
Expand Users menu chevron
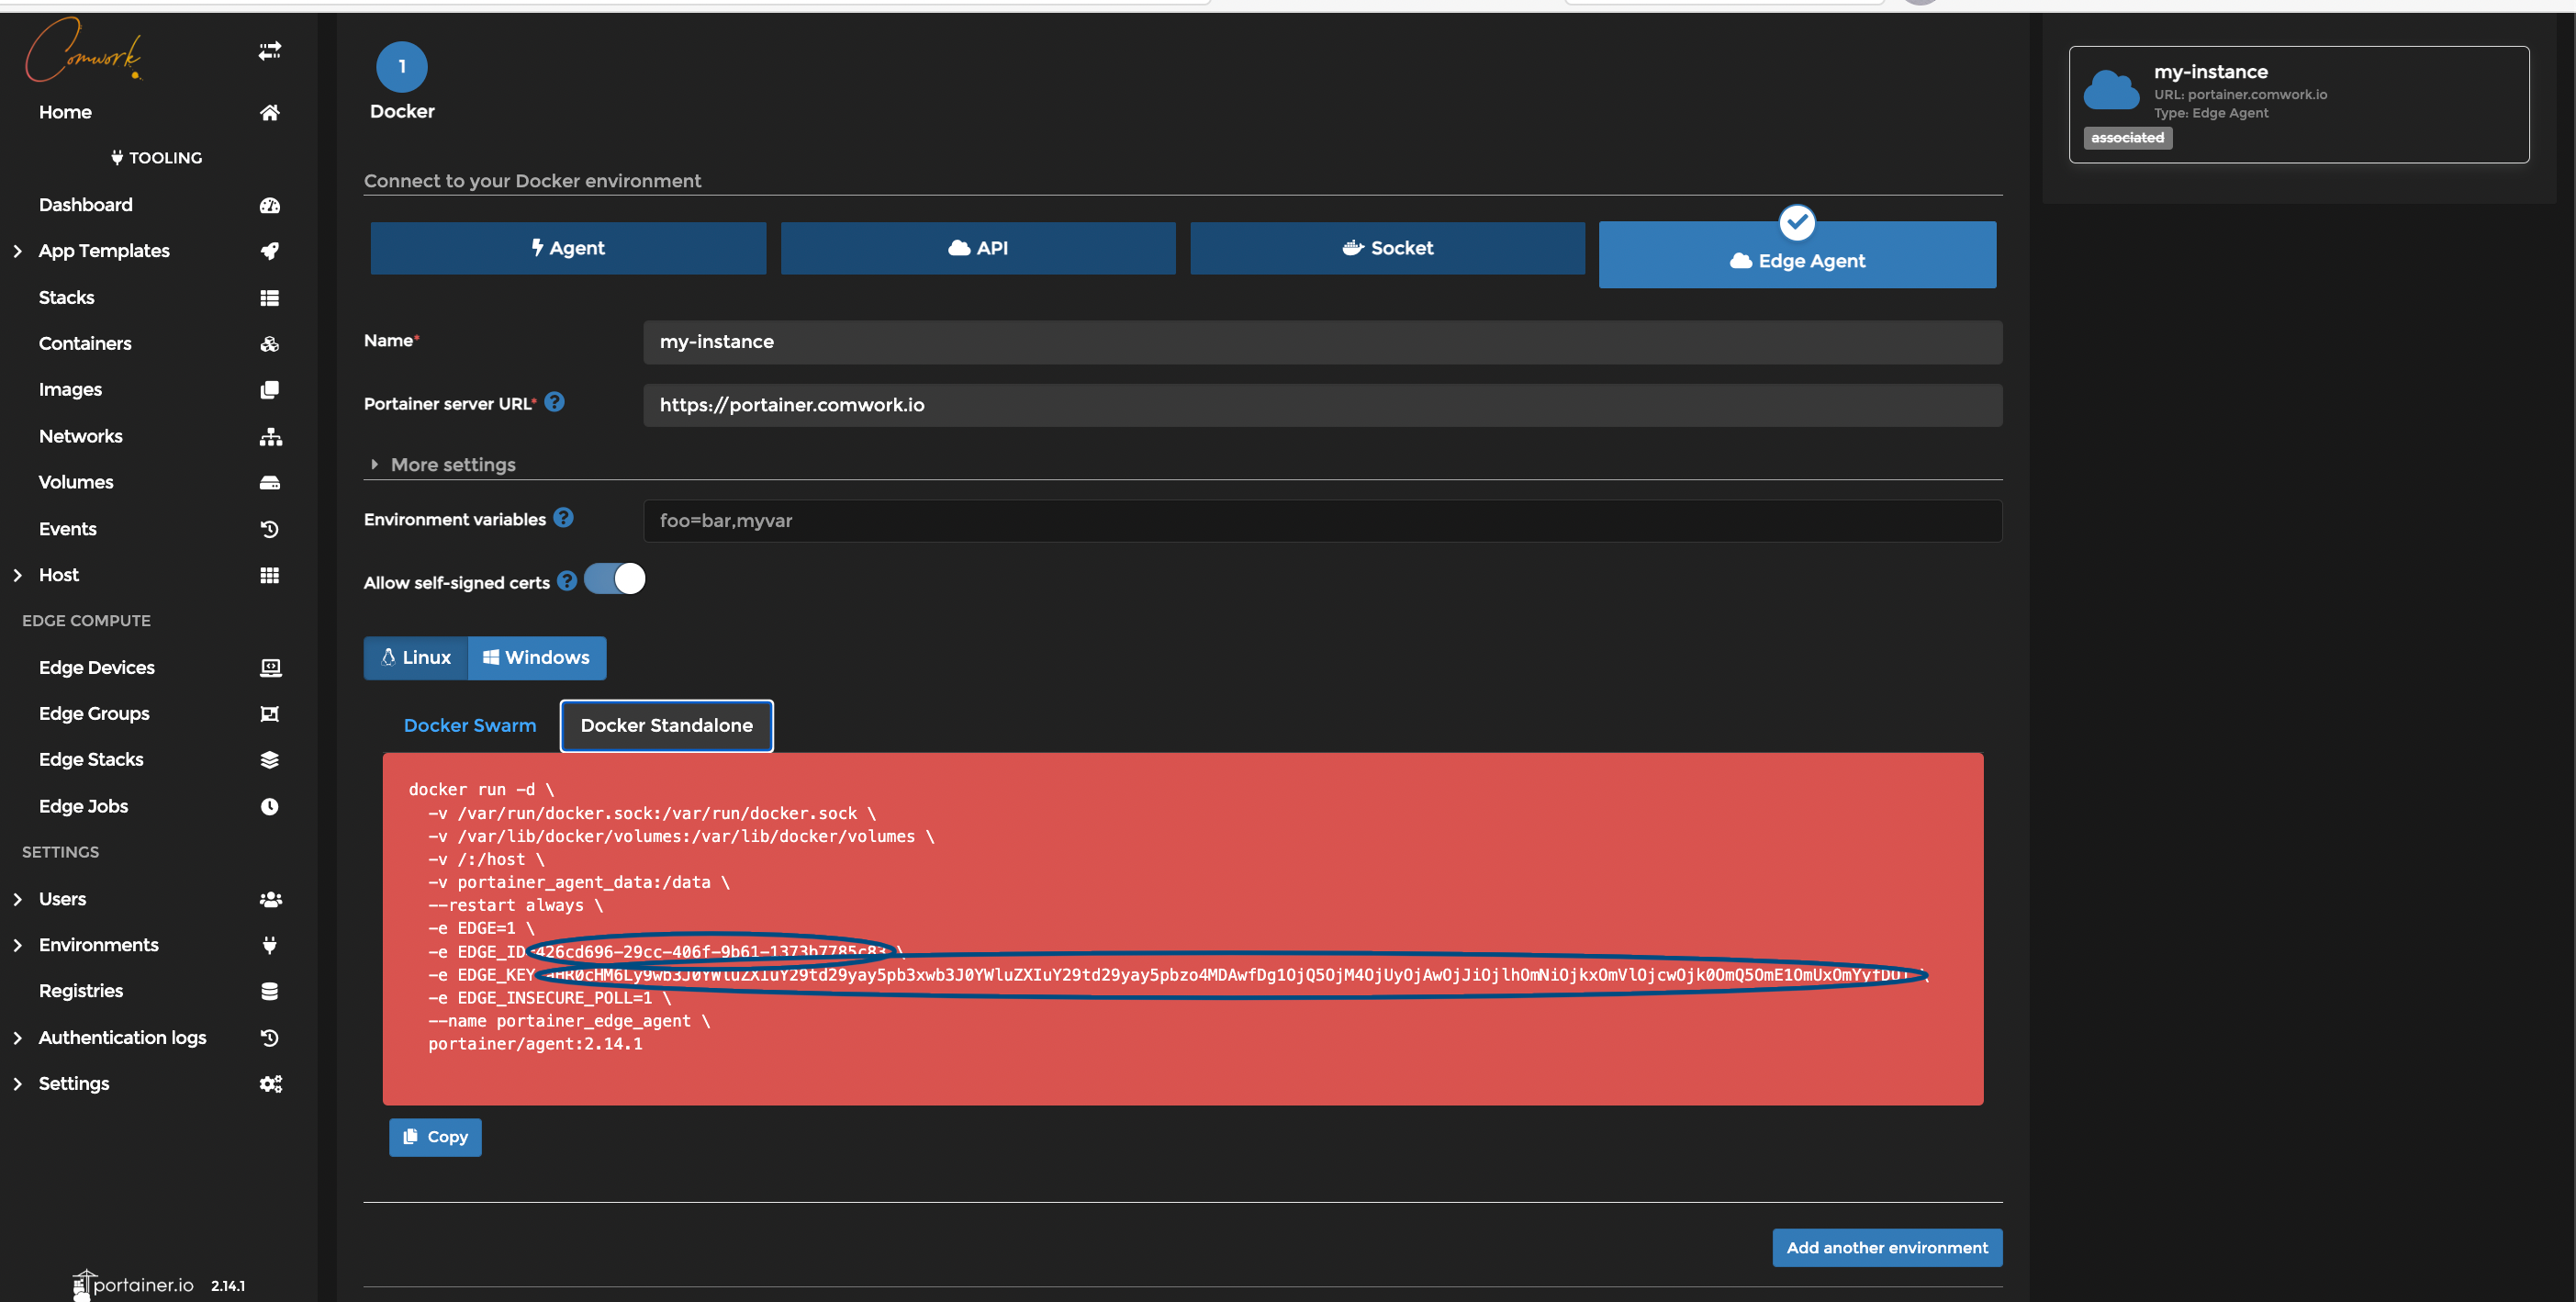[18, 899]
